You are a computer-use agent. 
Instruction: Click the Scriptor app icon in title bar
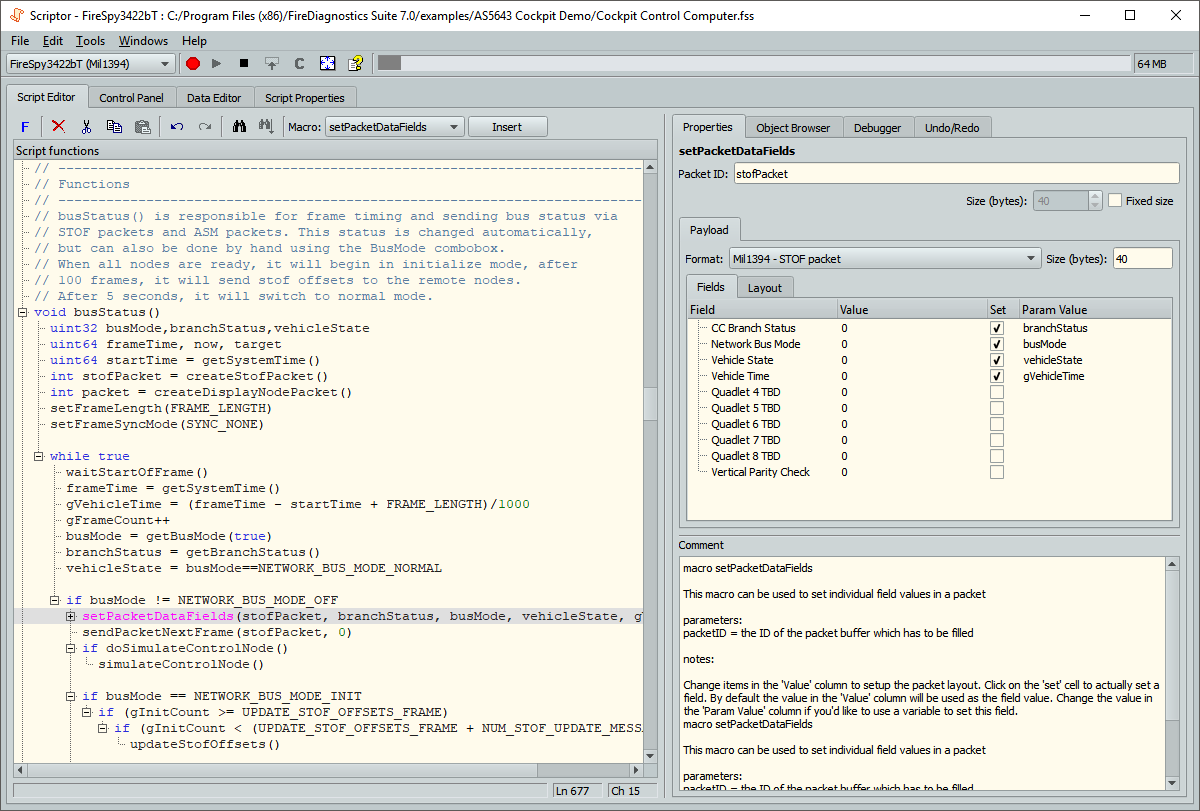pyautogui.click(x=17, y=15)
